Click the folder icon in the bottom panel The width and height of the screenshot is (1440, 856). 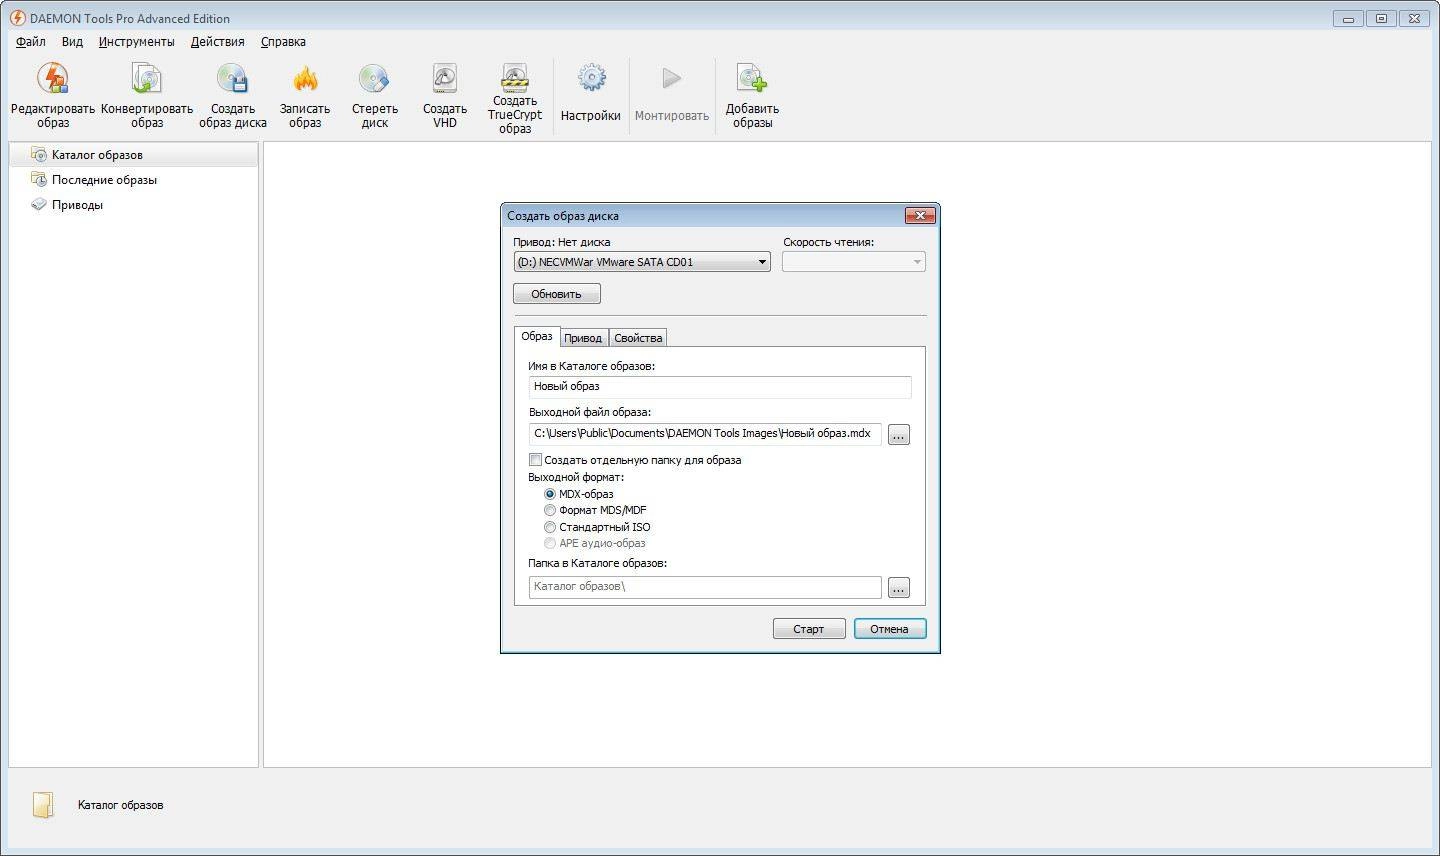point(42,805)
